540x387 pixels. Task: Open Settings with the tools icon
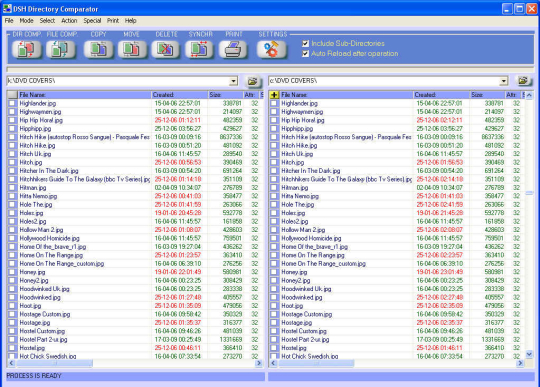click(271, 49)
